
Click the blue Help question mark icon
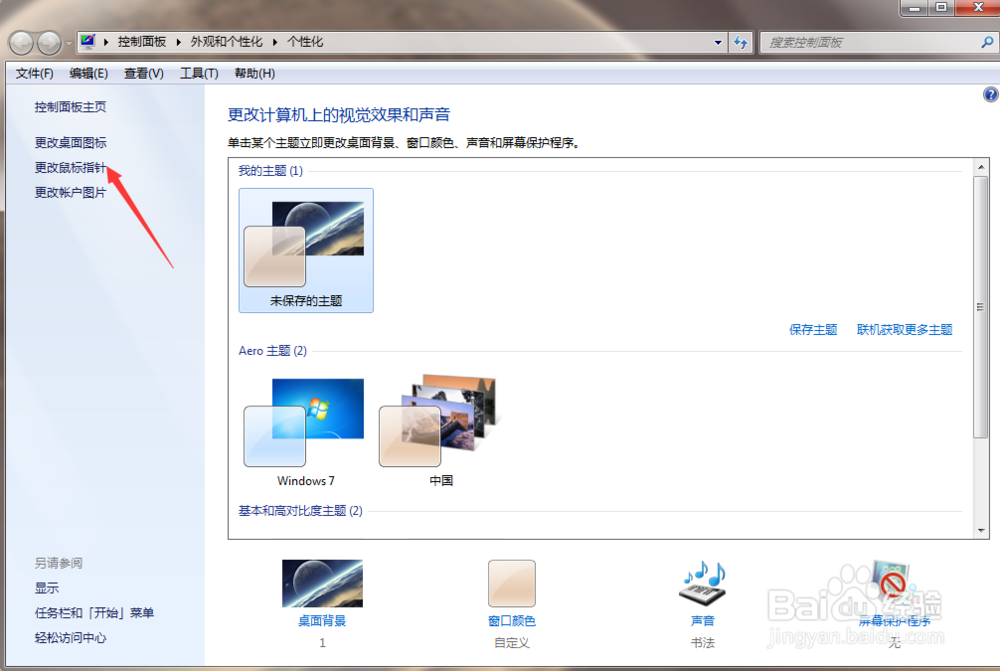point(991,93)
